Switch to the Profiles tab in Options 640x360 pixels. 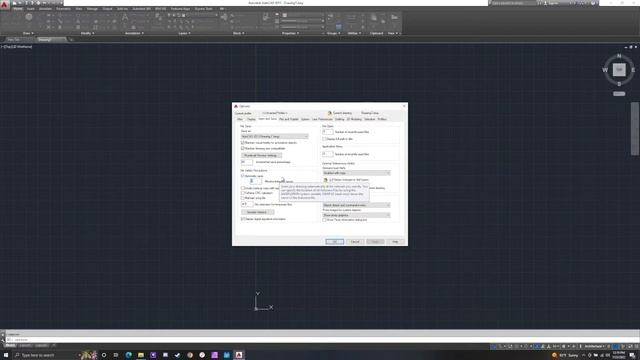382,119
